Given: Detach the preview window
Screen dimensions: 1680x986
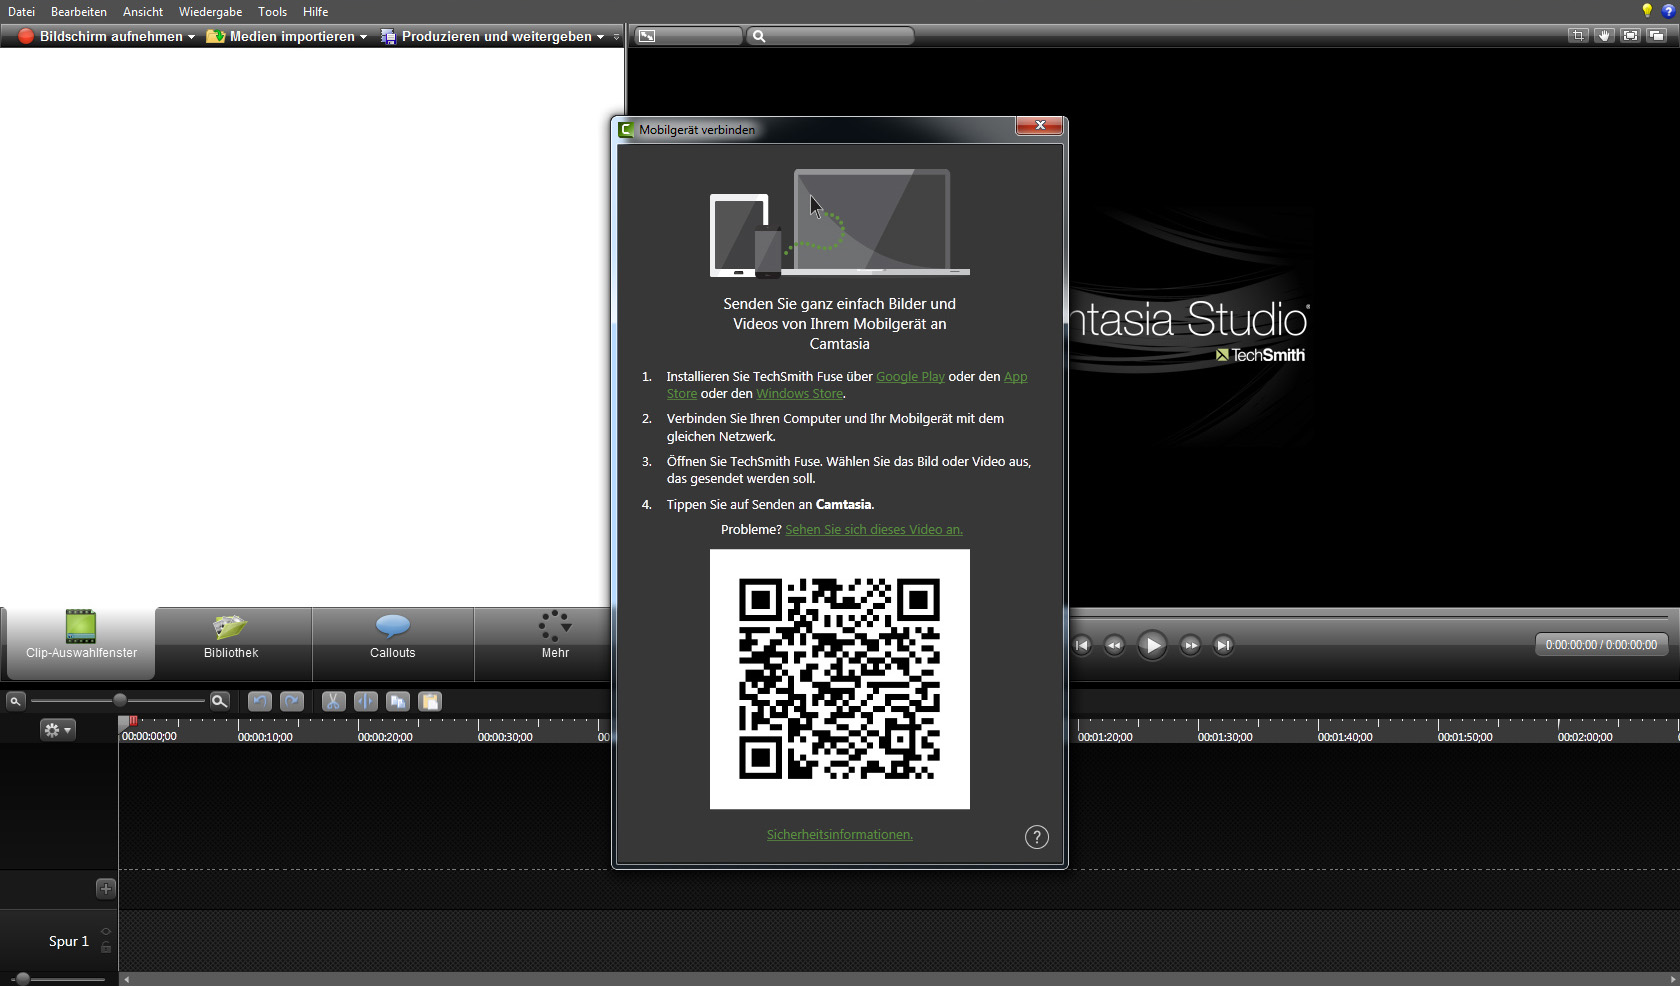Looking at the screenshot, I should tap(1657, 36).
